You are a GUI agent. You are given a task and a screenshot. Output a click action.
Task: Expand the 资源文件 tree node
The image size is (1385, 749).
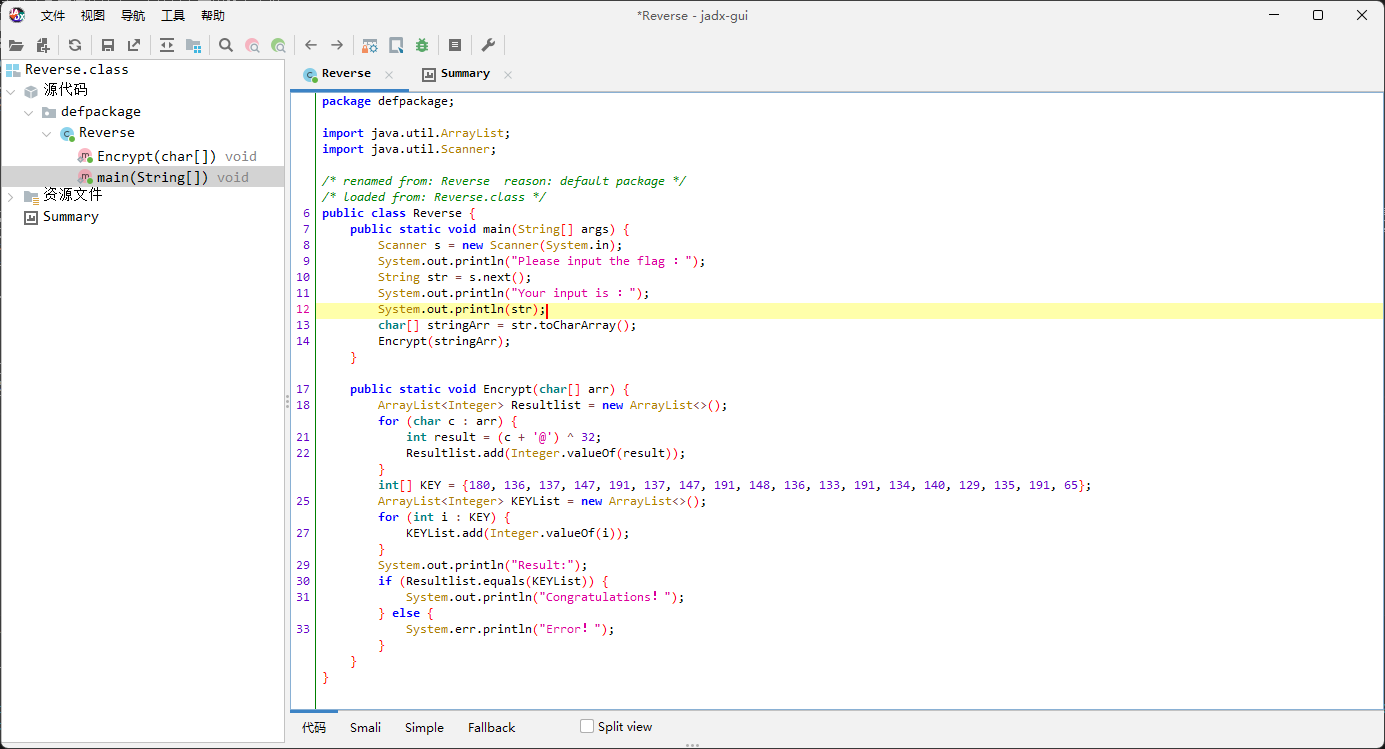11,196
